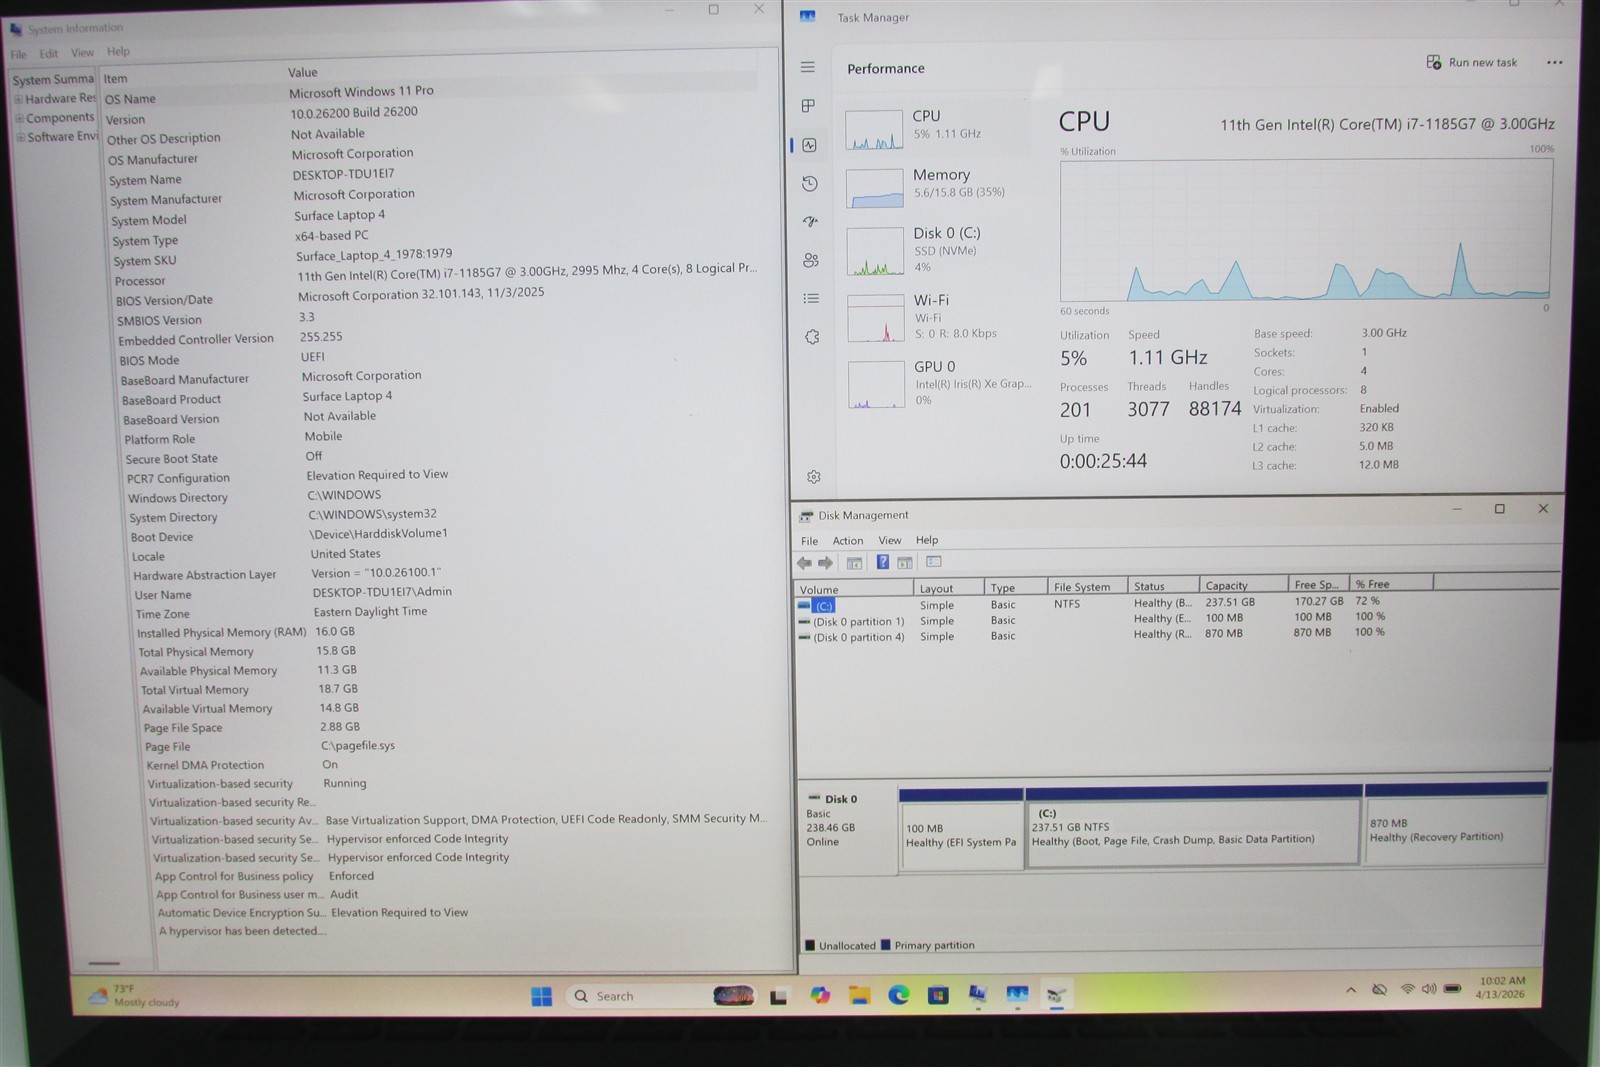The width and height of the screenshot is (1600, 1067).
Task: Open Task Manager more options ellipsis
Action: click(x=1554, y=62)
